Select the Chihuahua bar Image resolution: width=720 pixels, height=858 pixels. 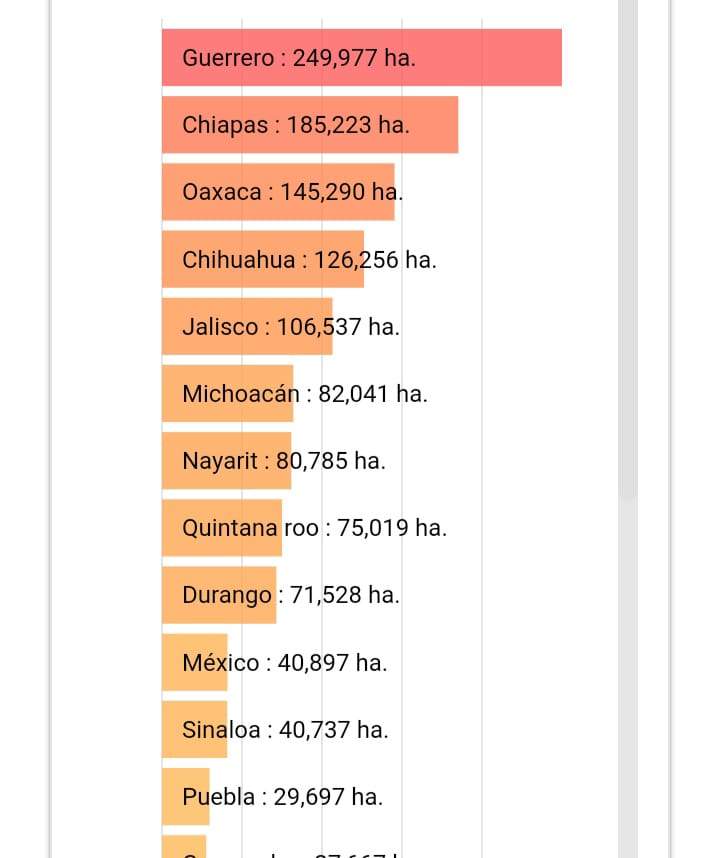point(263,259)
